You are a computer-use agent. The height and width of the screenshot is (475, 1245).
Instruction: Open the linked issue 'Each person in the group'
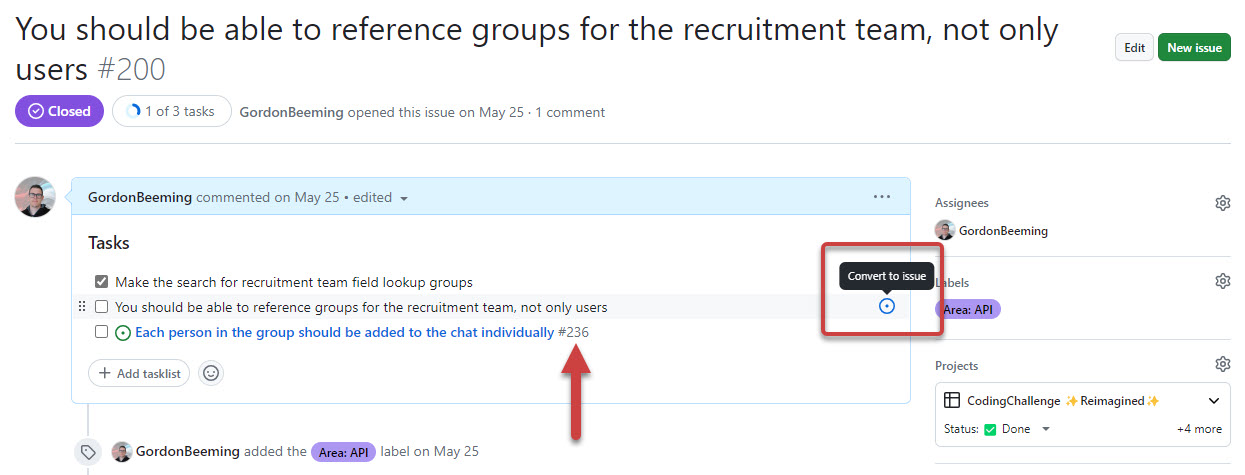[x=344, y=332]
